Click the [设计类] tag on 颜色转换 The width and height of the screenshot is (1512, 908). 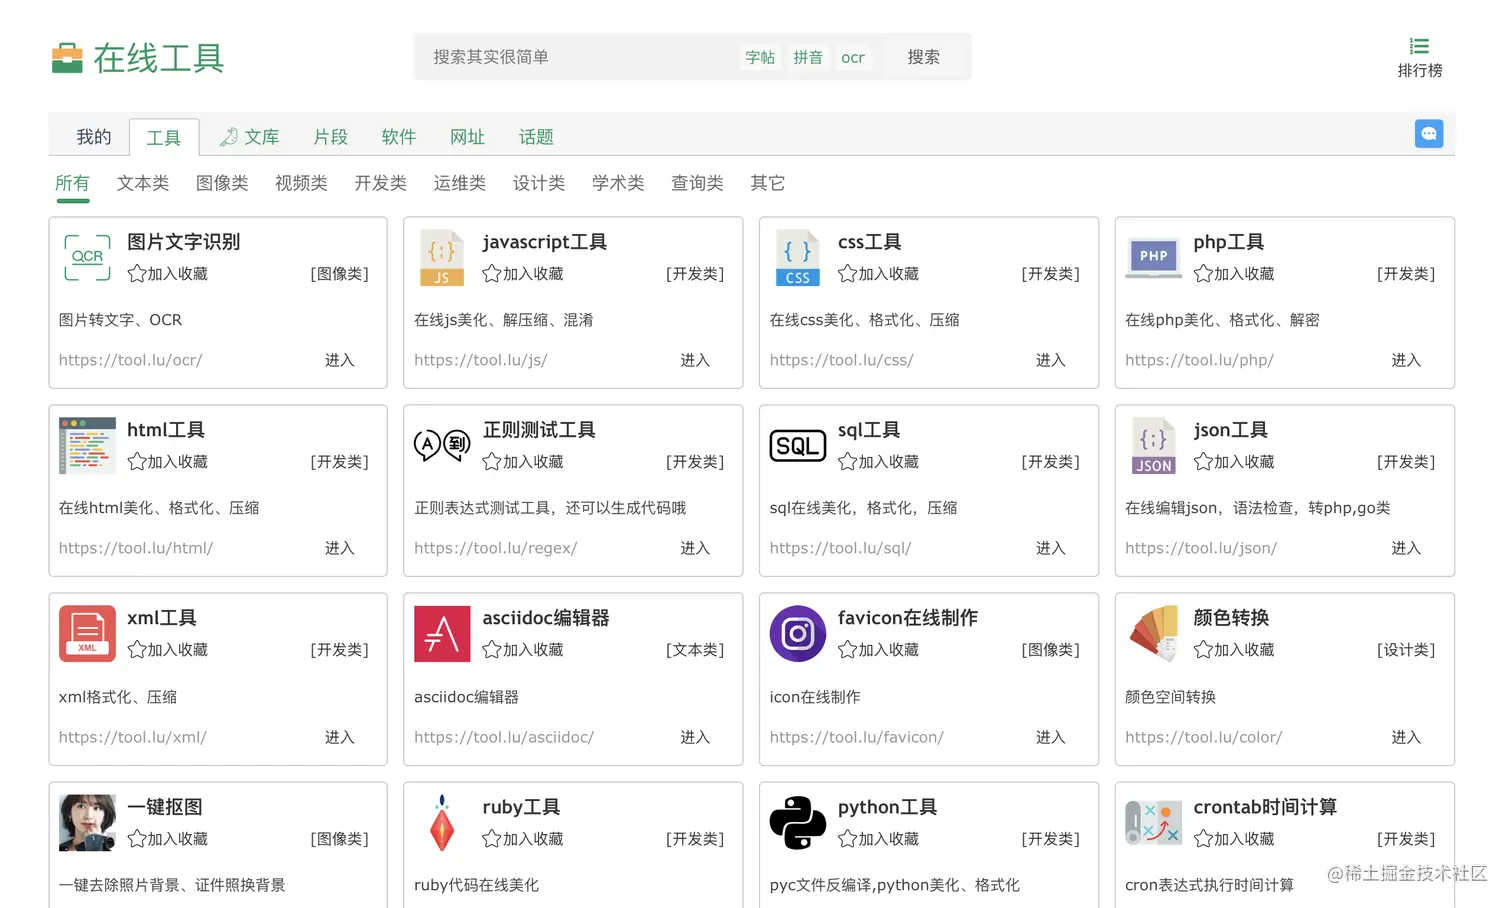(1406, 650)
